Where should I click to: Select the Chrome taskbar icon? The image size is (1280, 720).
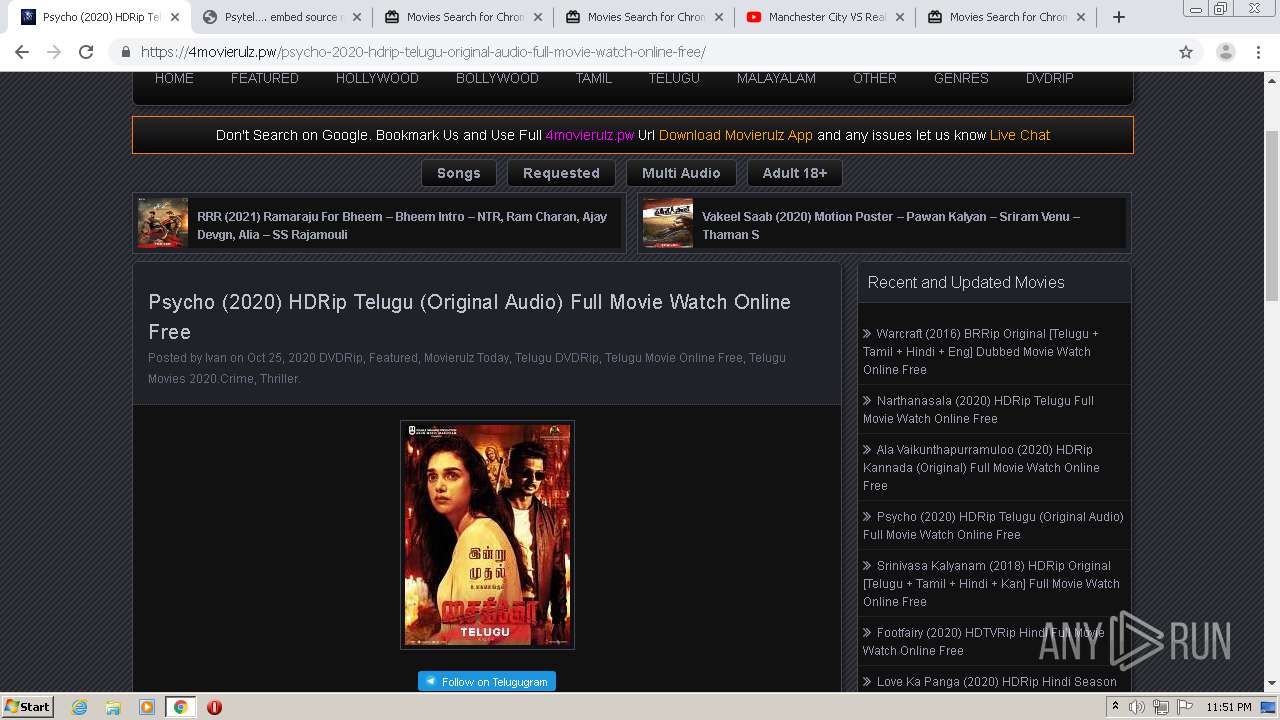180,707
